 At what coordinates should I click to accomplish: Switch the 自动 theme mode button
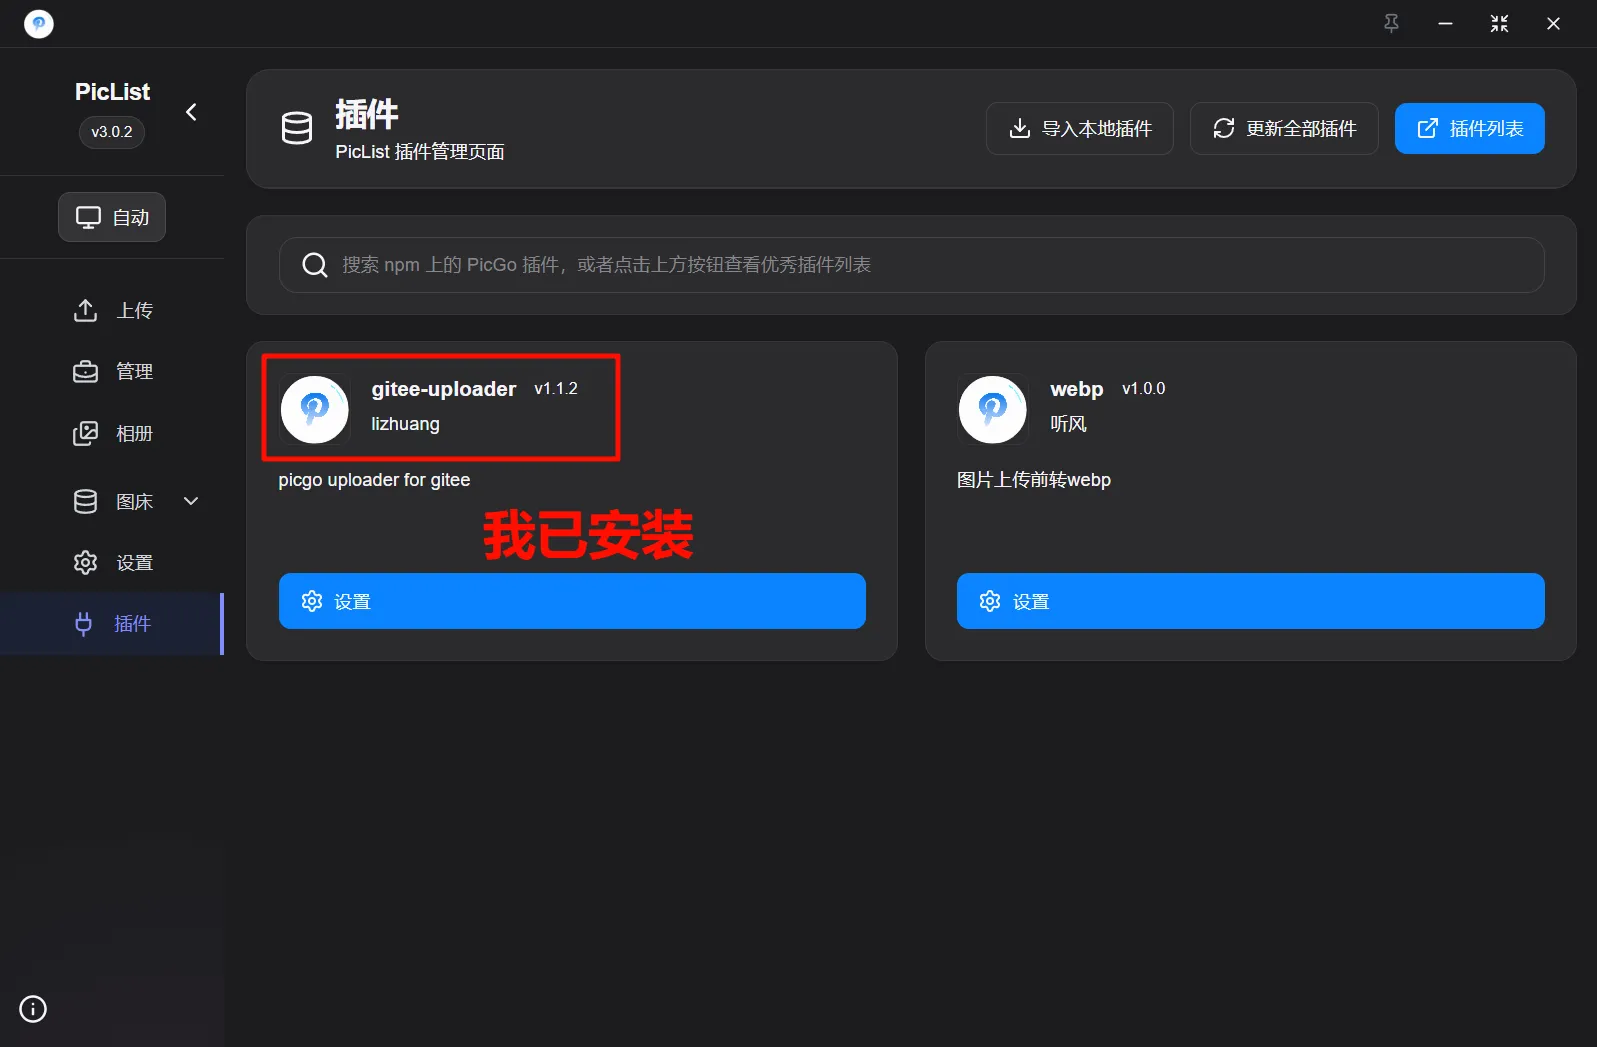point(112,217)
